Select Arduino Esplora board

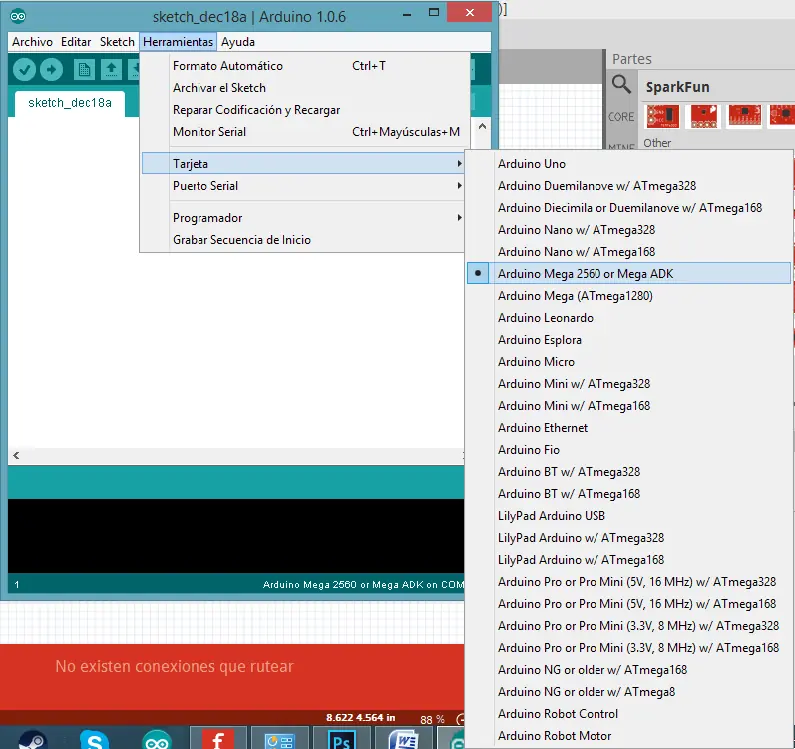(629, 340)
